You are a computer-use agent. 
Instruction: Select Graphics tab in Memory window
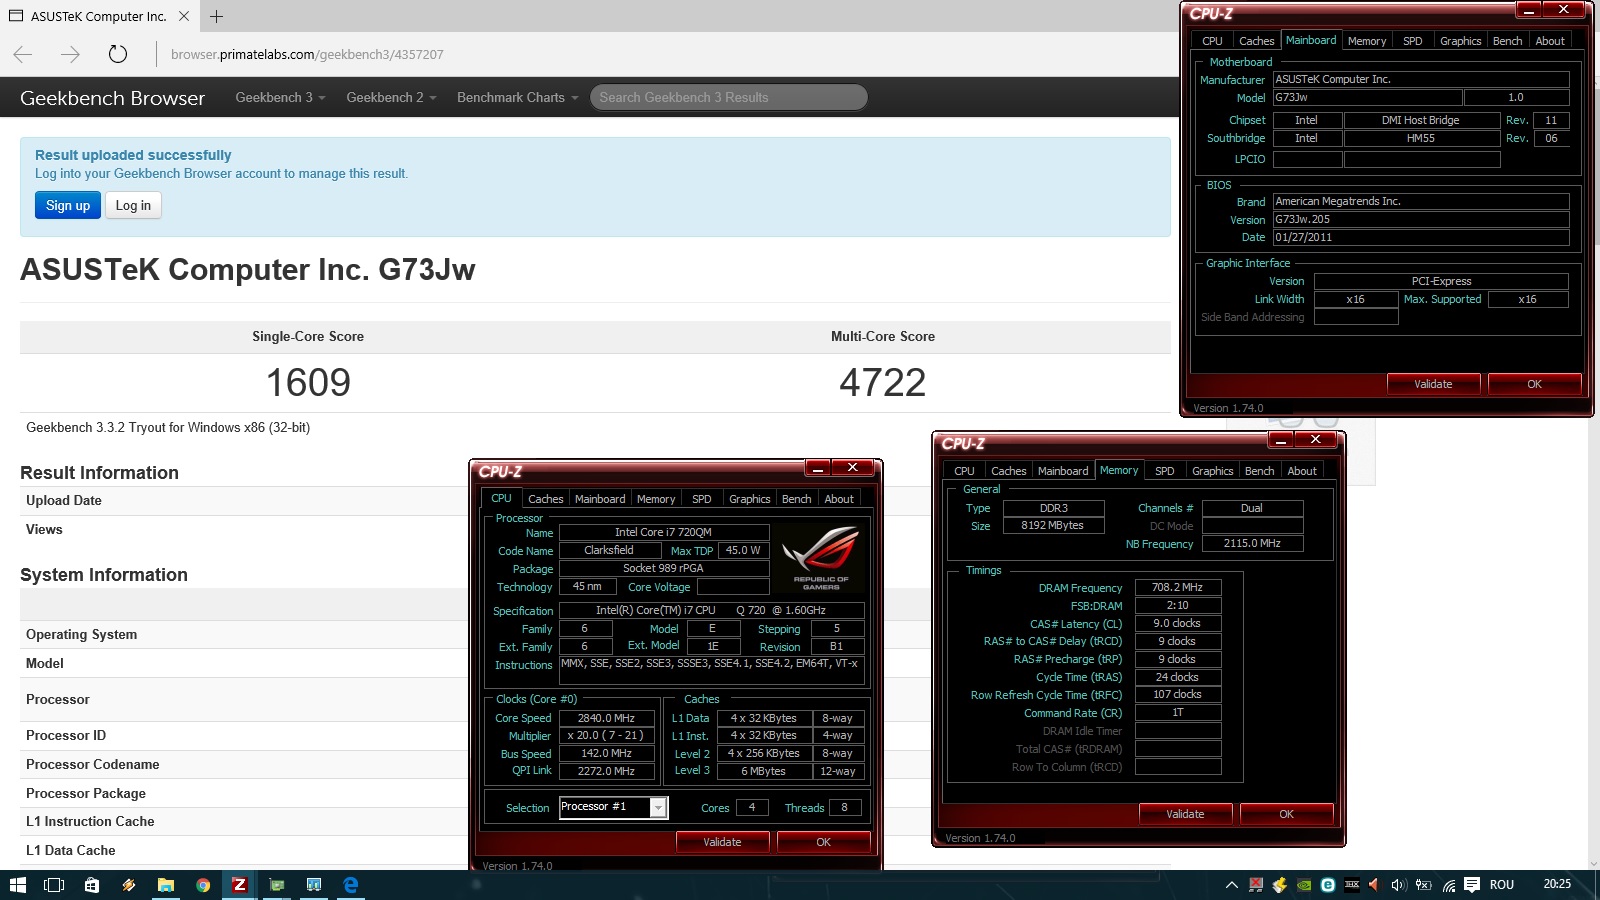(x=1212, y=471)
